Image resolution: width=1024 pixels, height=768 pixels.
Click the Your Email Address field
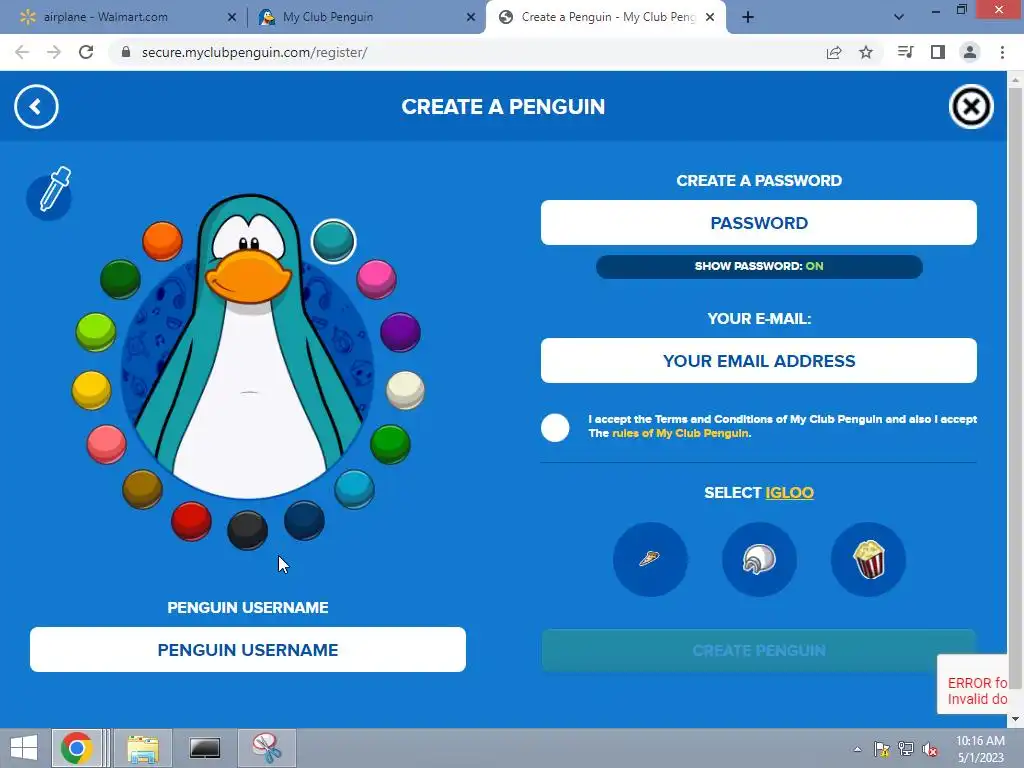759,360
